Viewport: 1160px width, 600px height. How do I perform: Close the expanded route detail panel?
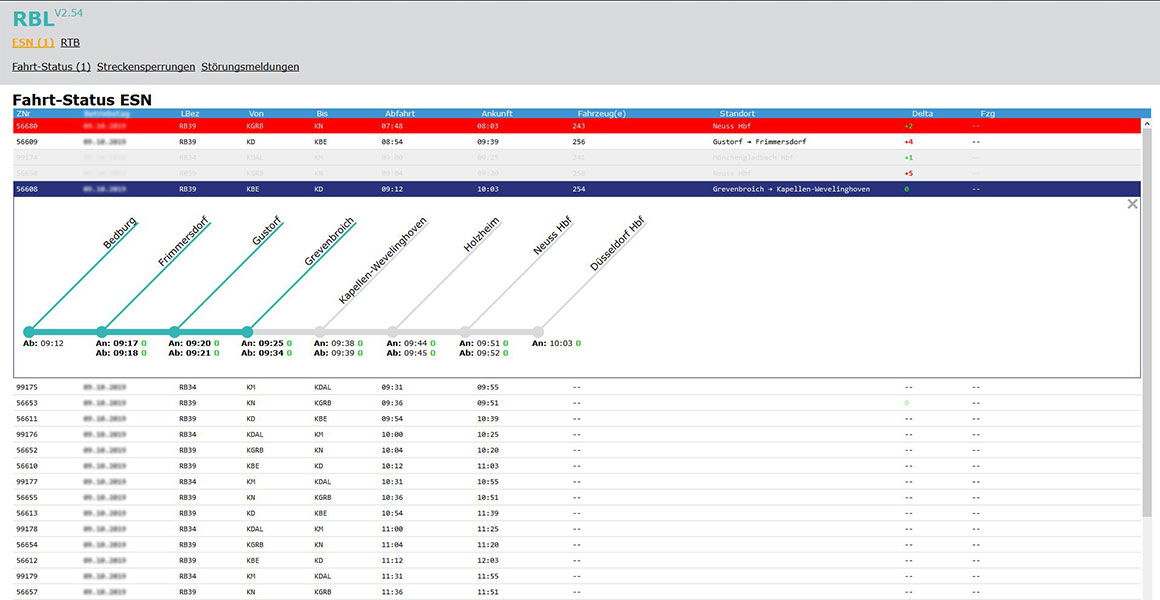point(1132,204)
